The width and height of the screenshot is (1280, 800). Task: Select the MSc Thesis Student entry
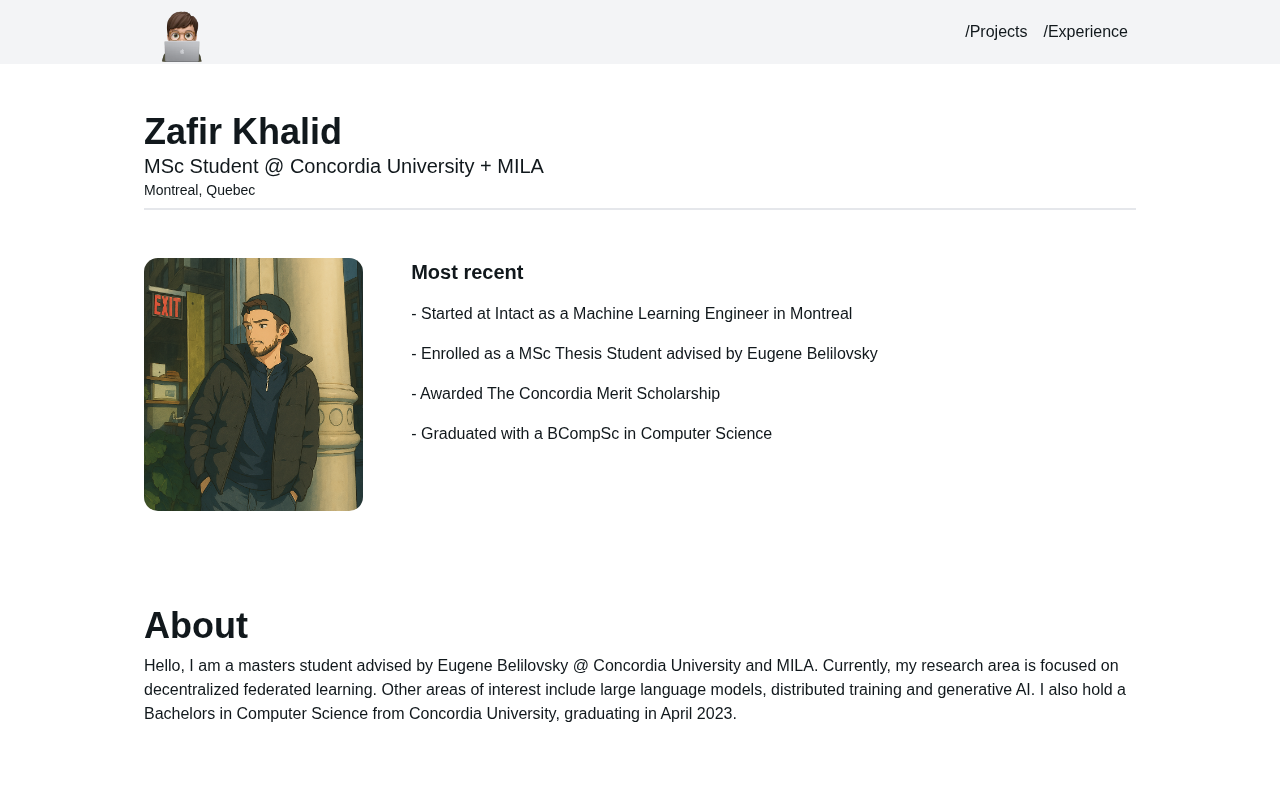coord(644,354)
